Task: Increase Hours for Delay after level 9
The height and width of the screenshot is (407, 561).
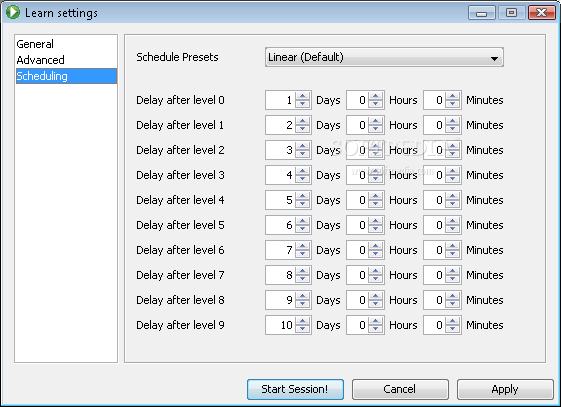Action: click(x=376, y=321)
